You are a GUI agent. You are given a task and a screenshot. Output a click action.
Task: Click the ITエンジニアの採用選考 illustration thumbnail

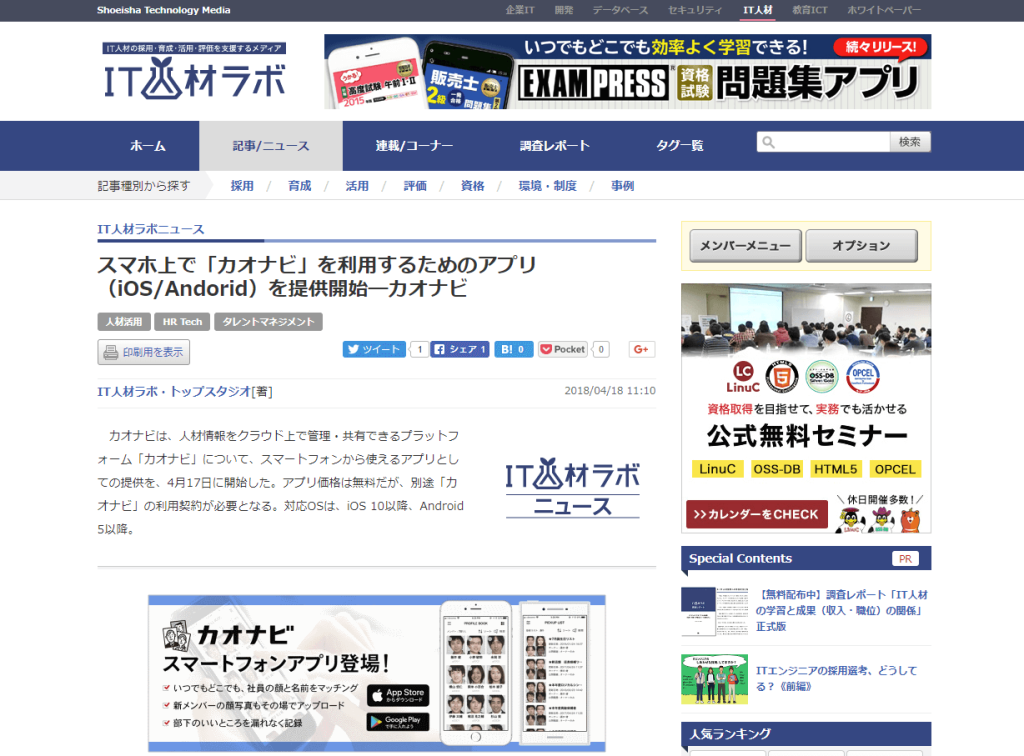tap(714, 679)
